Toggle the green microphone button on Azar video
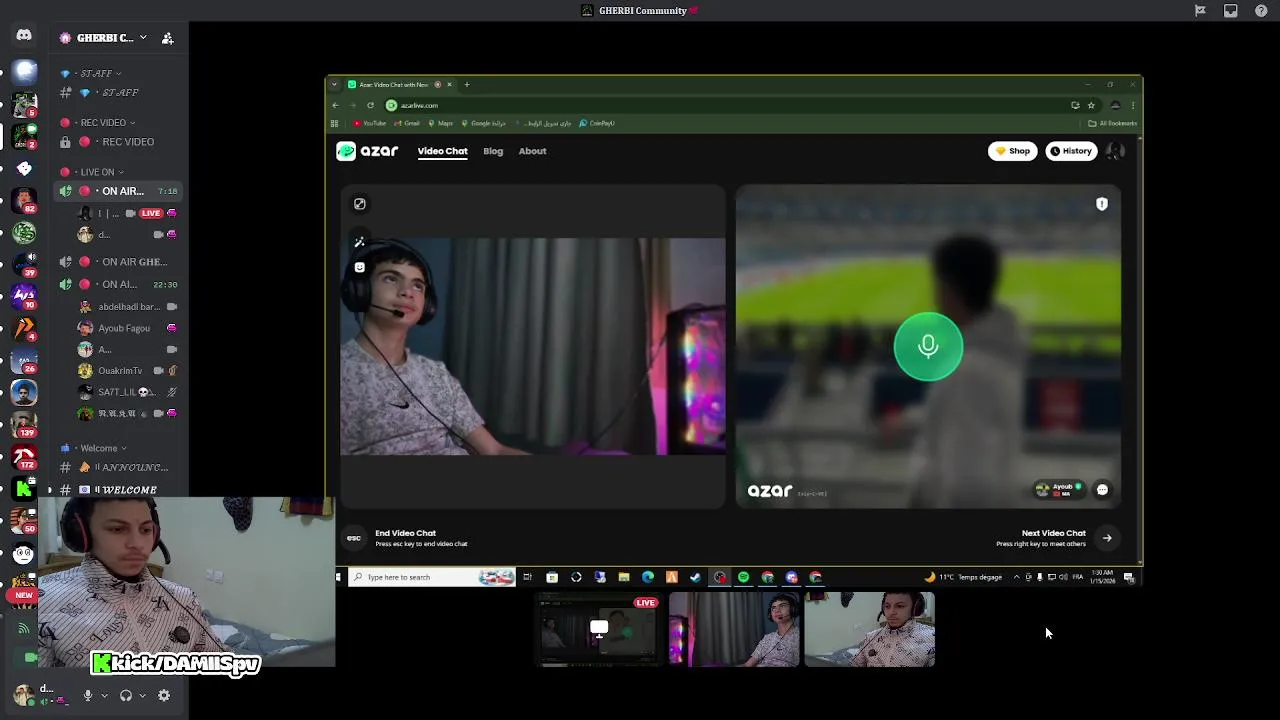The image size is (1280, 720). 928,347
